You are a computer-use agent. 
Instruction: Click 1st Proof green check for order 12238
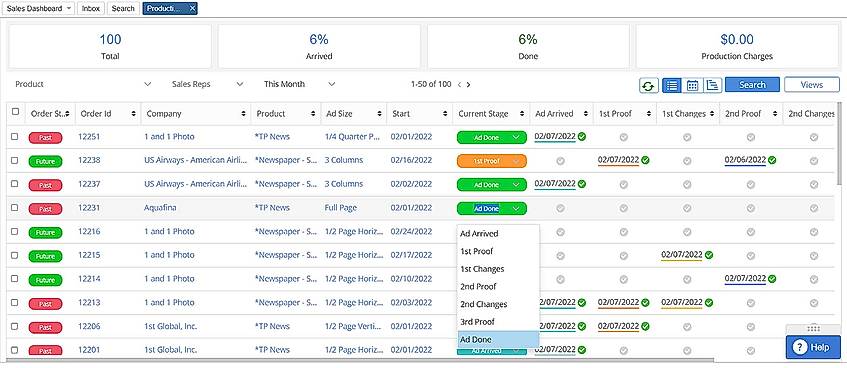(645, 160)
